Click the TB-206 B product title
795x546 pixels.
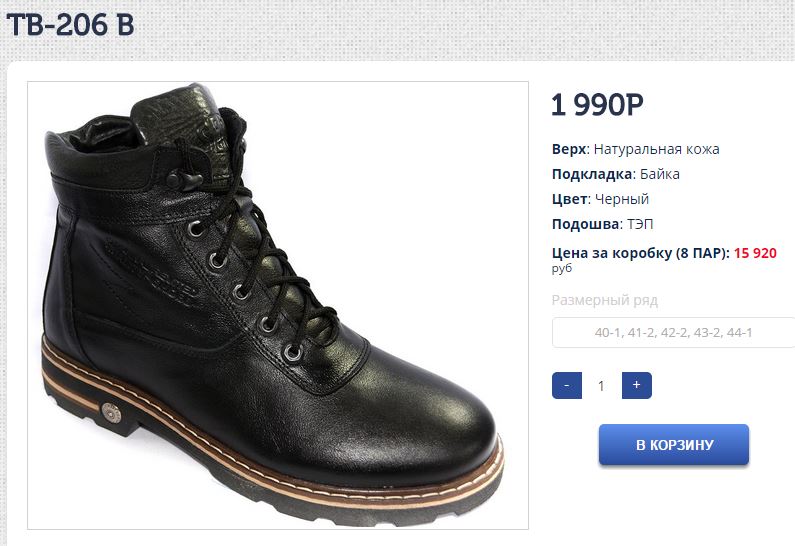click(x=70, y=24)
